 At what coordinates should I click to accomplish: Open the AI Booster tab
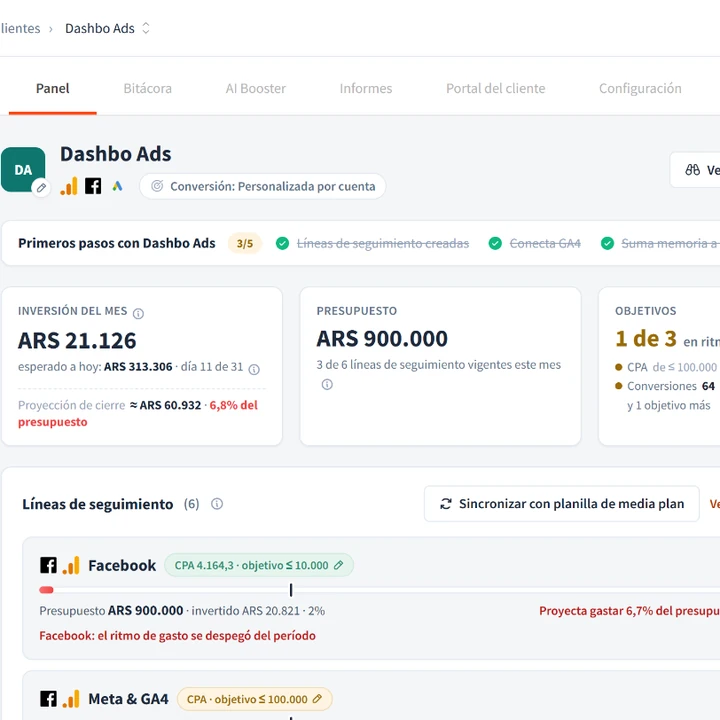coord(255,88)
